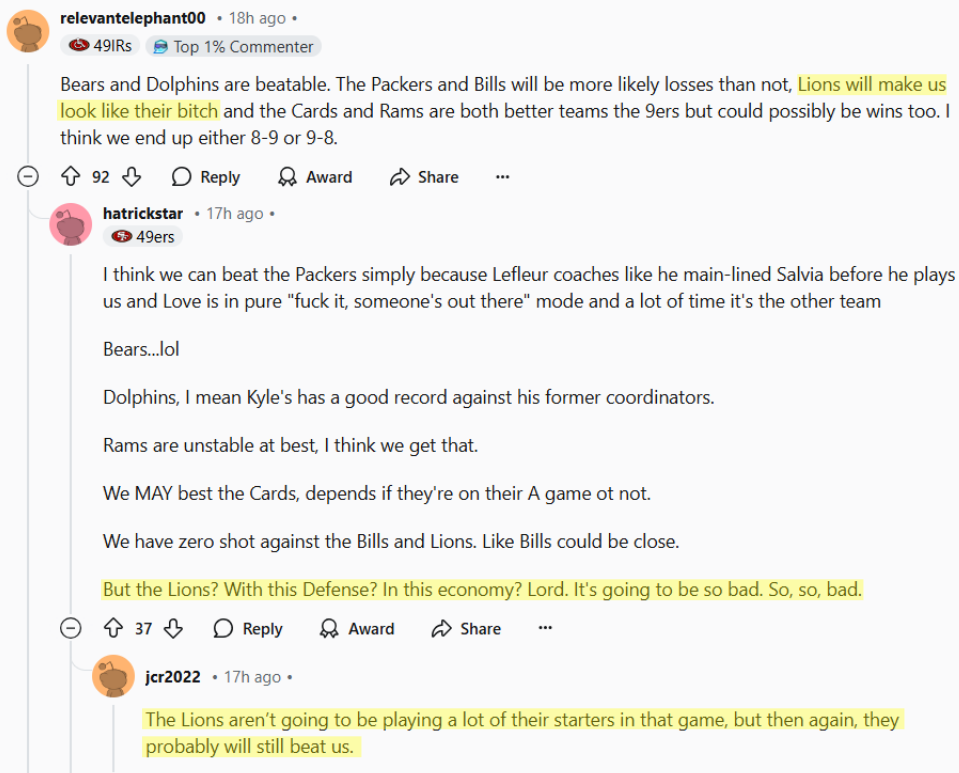Screen dimensions: 959x773
Task: Open relevantelephant00 username profile link
Action: click(133, 18)
